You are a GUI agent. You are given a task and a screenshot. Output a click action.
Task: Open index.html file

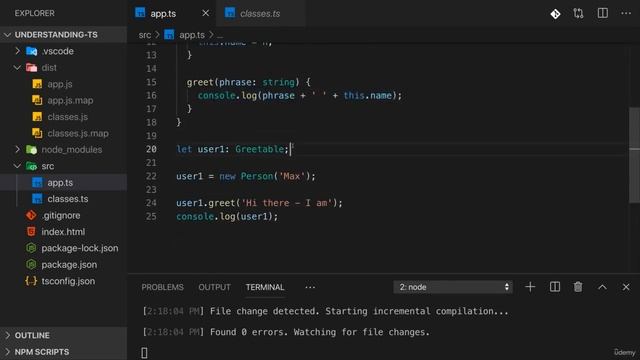[x=63, y=231]
